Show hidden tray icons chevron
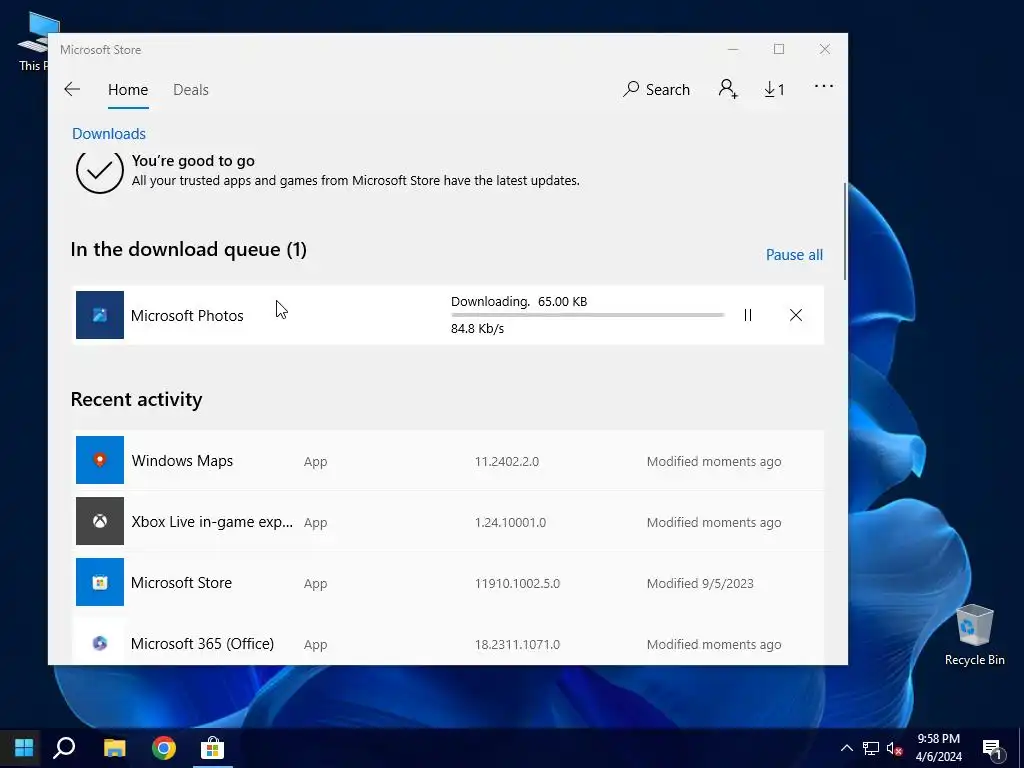The image size is (1024, 768). pyautogui.click(x=846, y=748)
